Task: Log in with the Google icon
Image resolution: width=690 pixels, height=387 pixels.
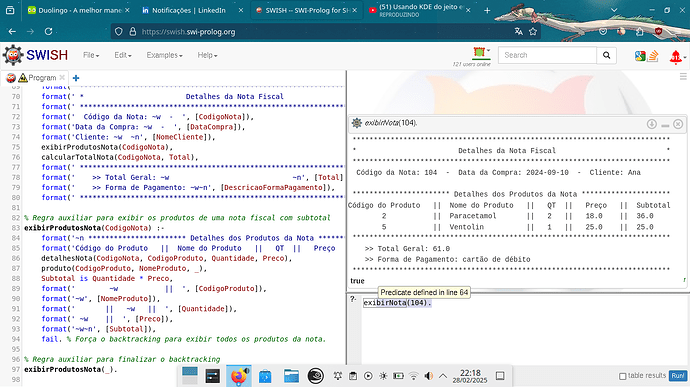Action: pos(640,56)
